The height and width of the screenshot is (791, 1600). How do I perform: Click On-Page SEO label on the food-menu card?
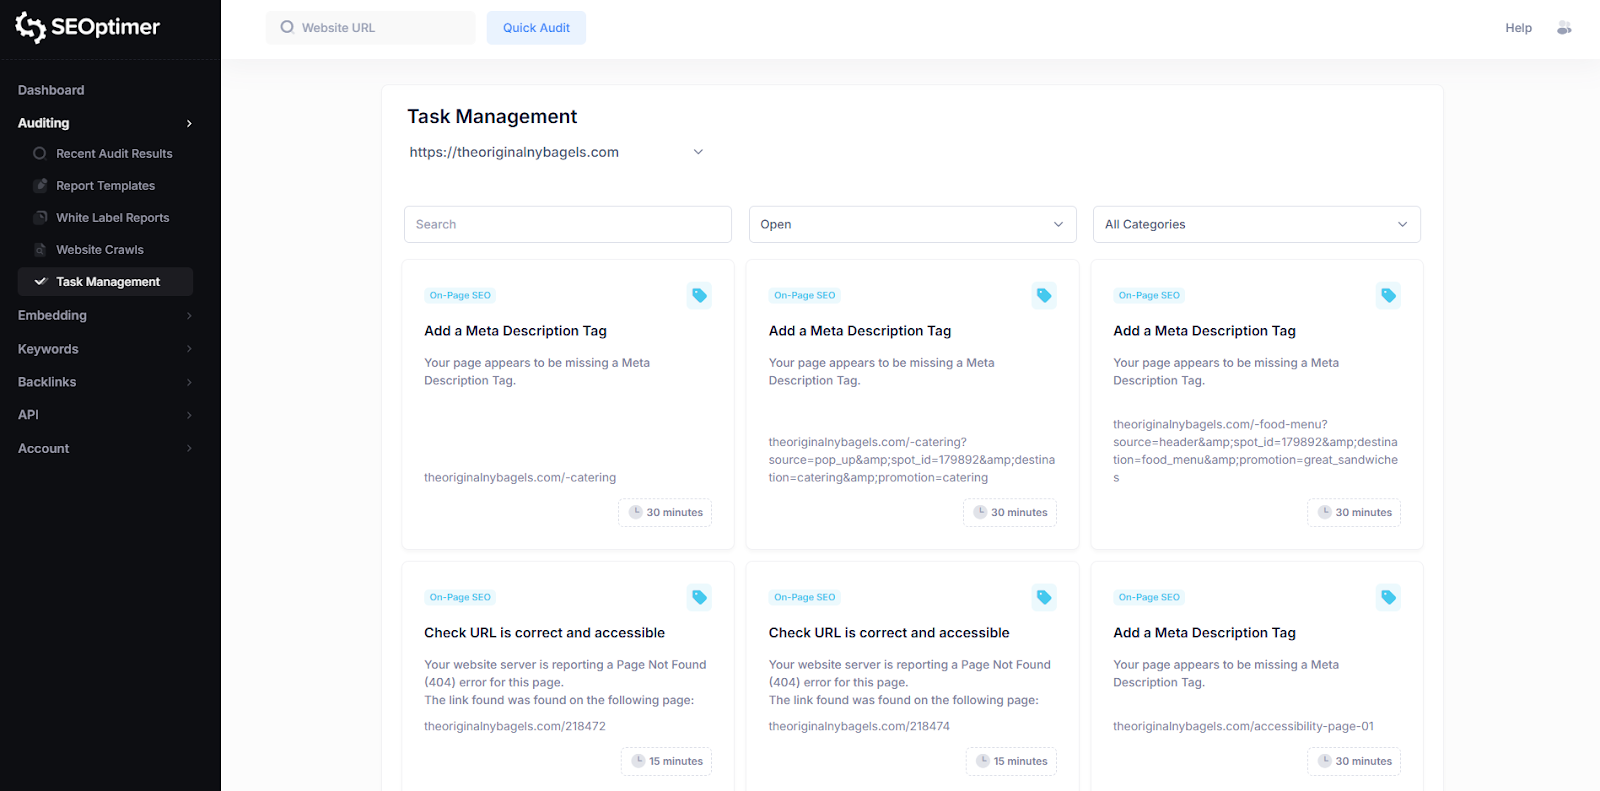1149,295
